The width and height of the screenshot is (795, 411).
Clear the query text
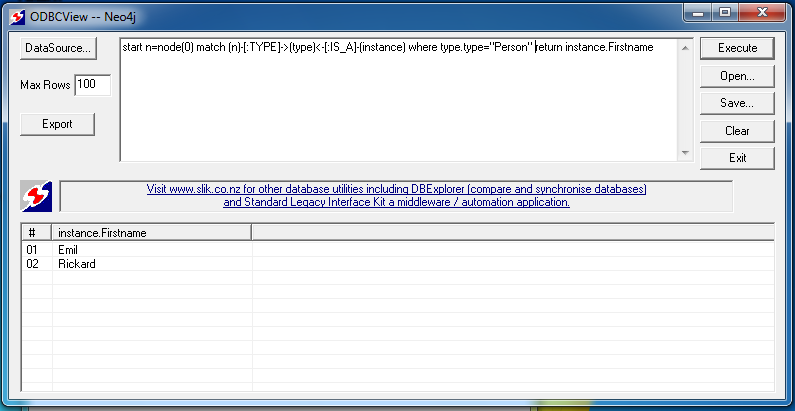pyautogui.click(x=737, y=131)
